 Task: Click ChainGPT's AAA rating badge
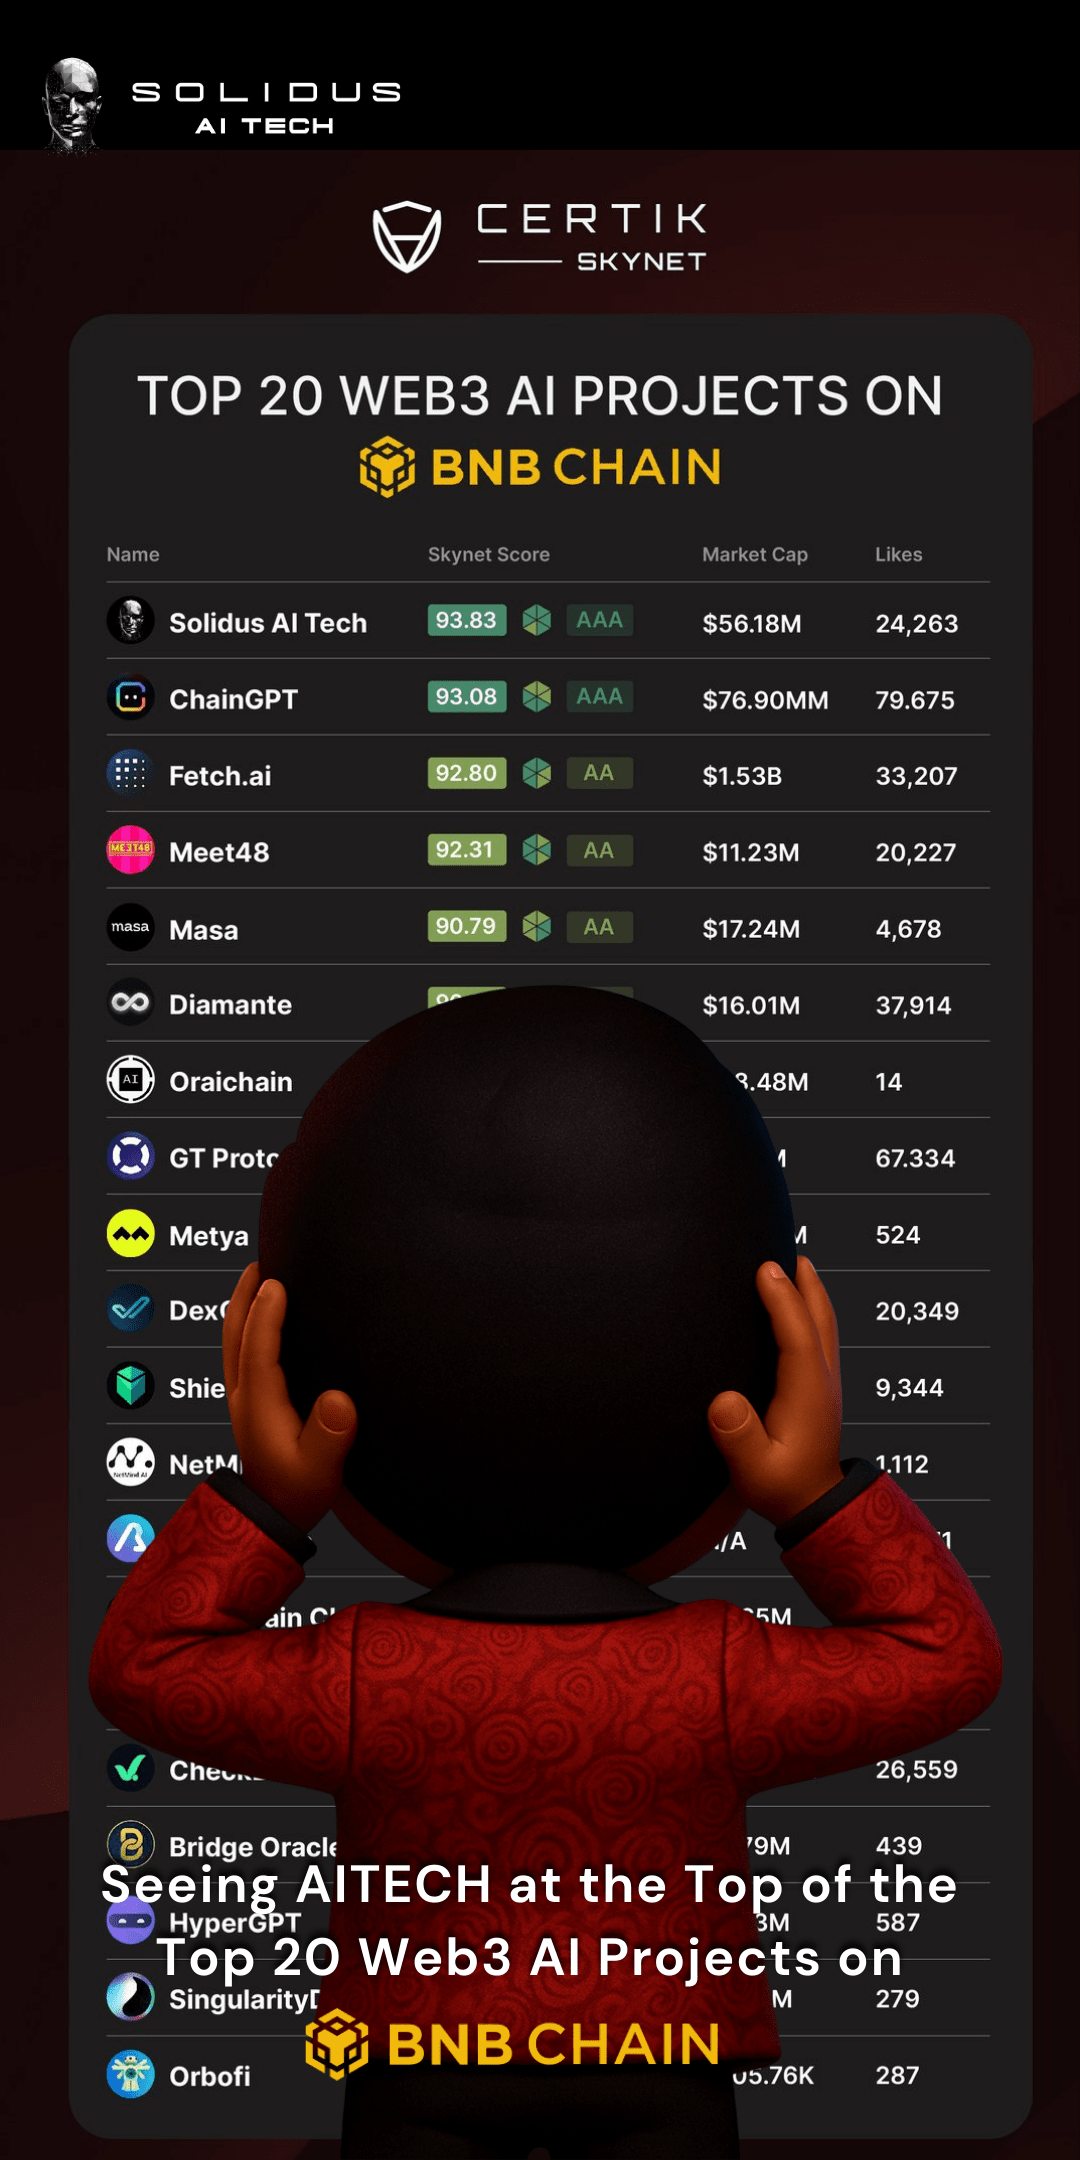click(600, 696)
